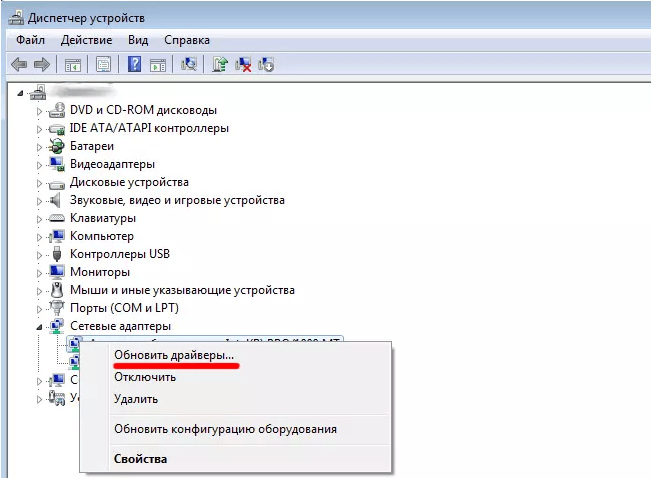The width and height of the screenshot is (656, 487).
Task: Collapse the root computer tree node
Action: click(20, 93)
